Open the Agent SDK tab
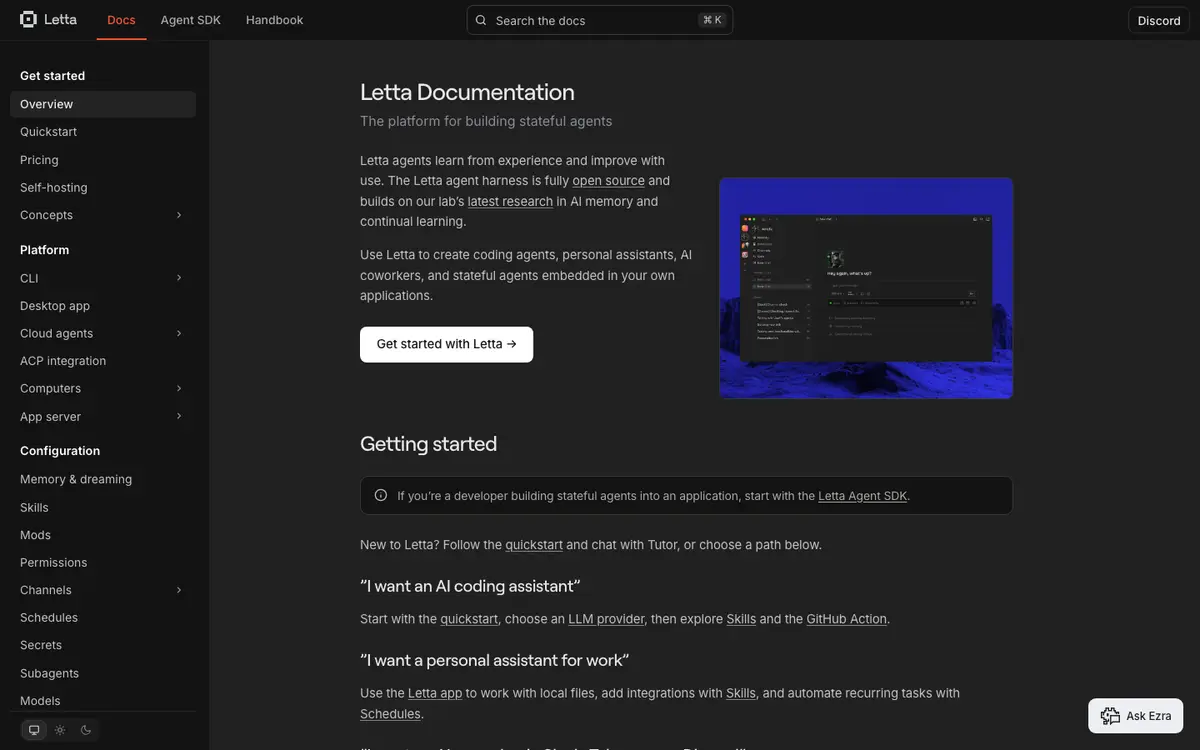The width and height of the screenshot is (1200, 750). [191, 20]
